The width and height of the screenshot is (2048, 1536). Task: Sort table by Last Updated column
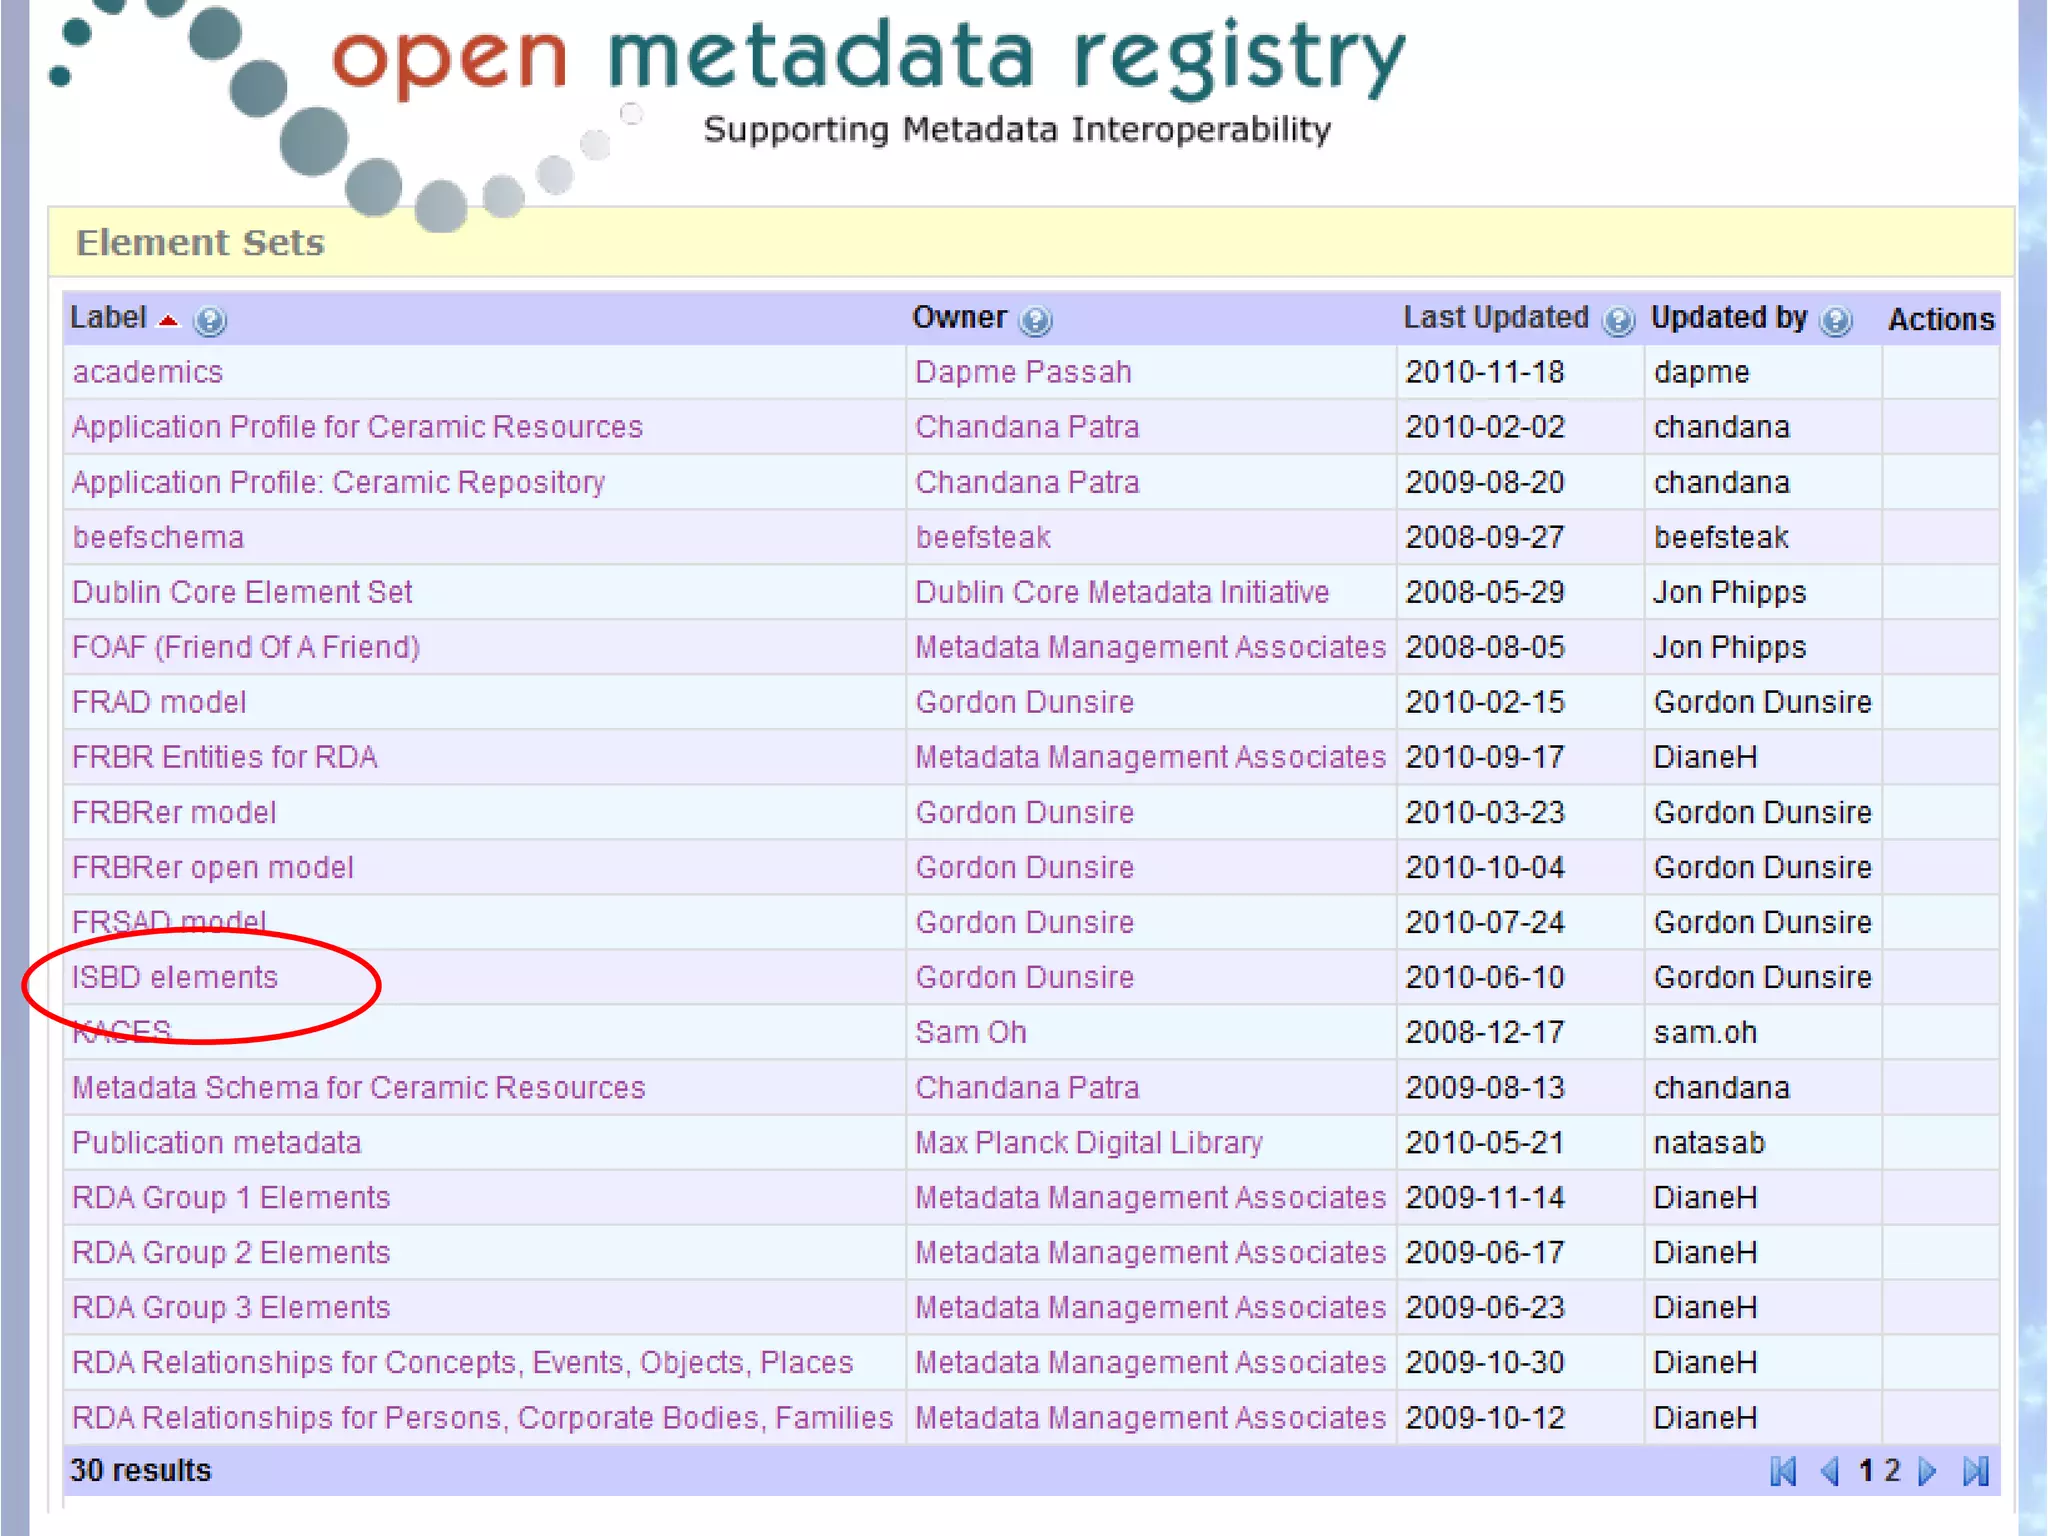coord(1495,318)
